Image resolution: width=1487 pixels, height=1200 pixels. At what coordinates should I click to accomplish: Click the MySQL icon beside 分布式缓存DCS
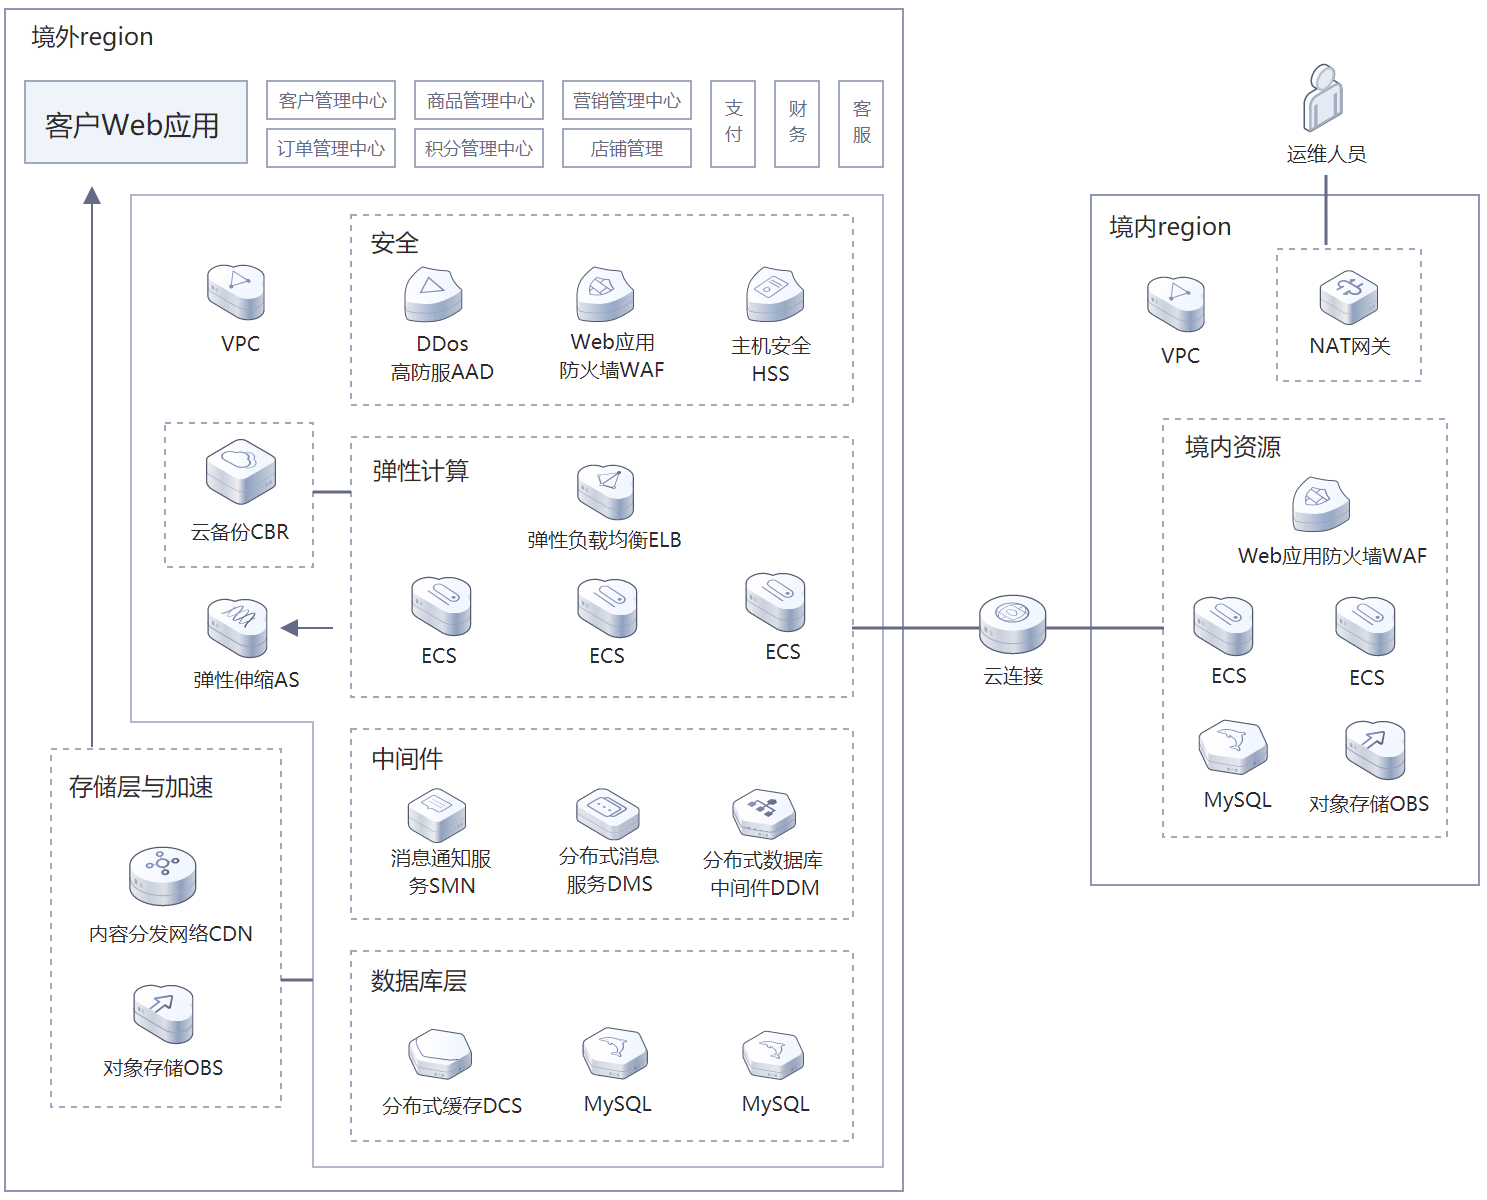click(615, 1053)
